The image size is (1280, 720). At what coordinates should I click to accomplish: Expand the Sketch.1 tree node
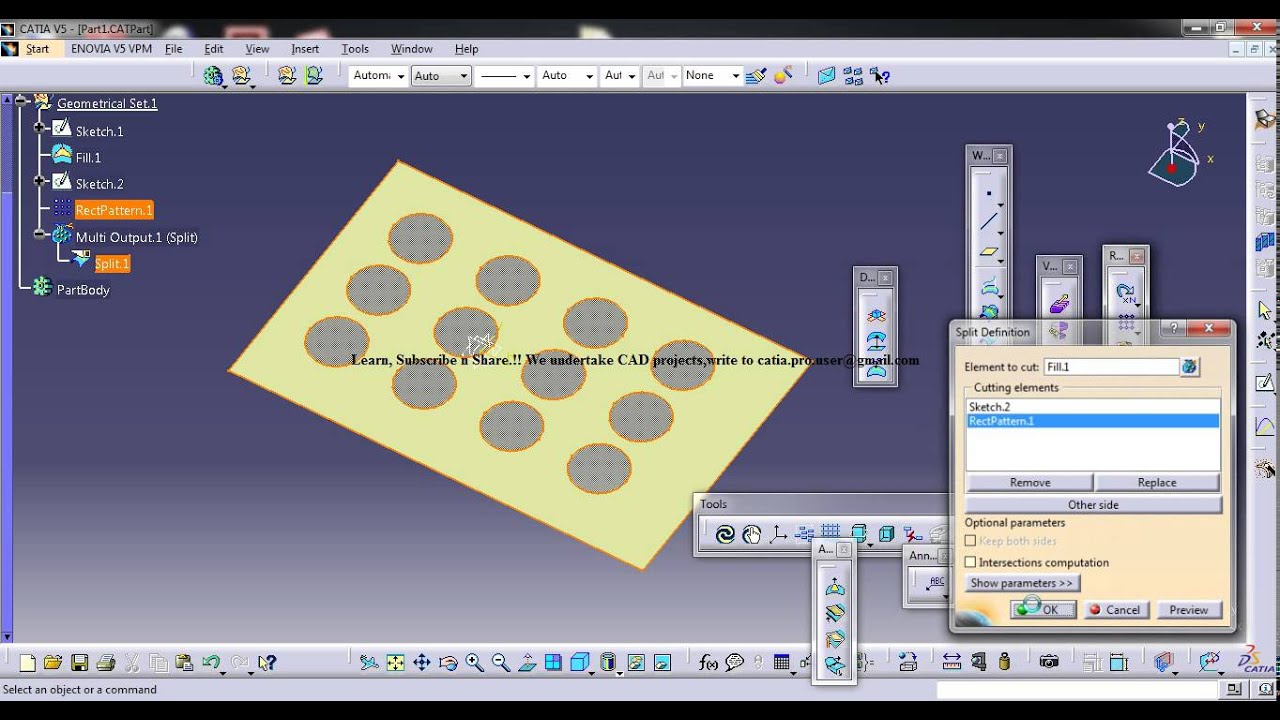(x=40, y=128)
